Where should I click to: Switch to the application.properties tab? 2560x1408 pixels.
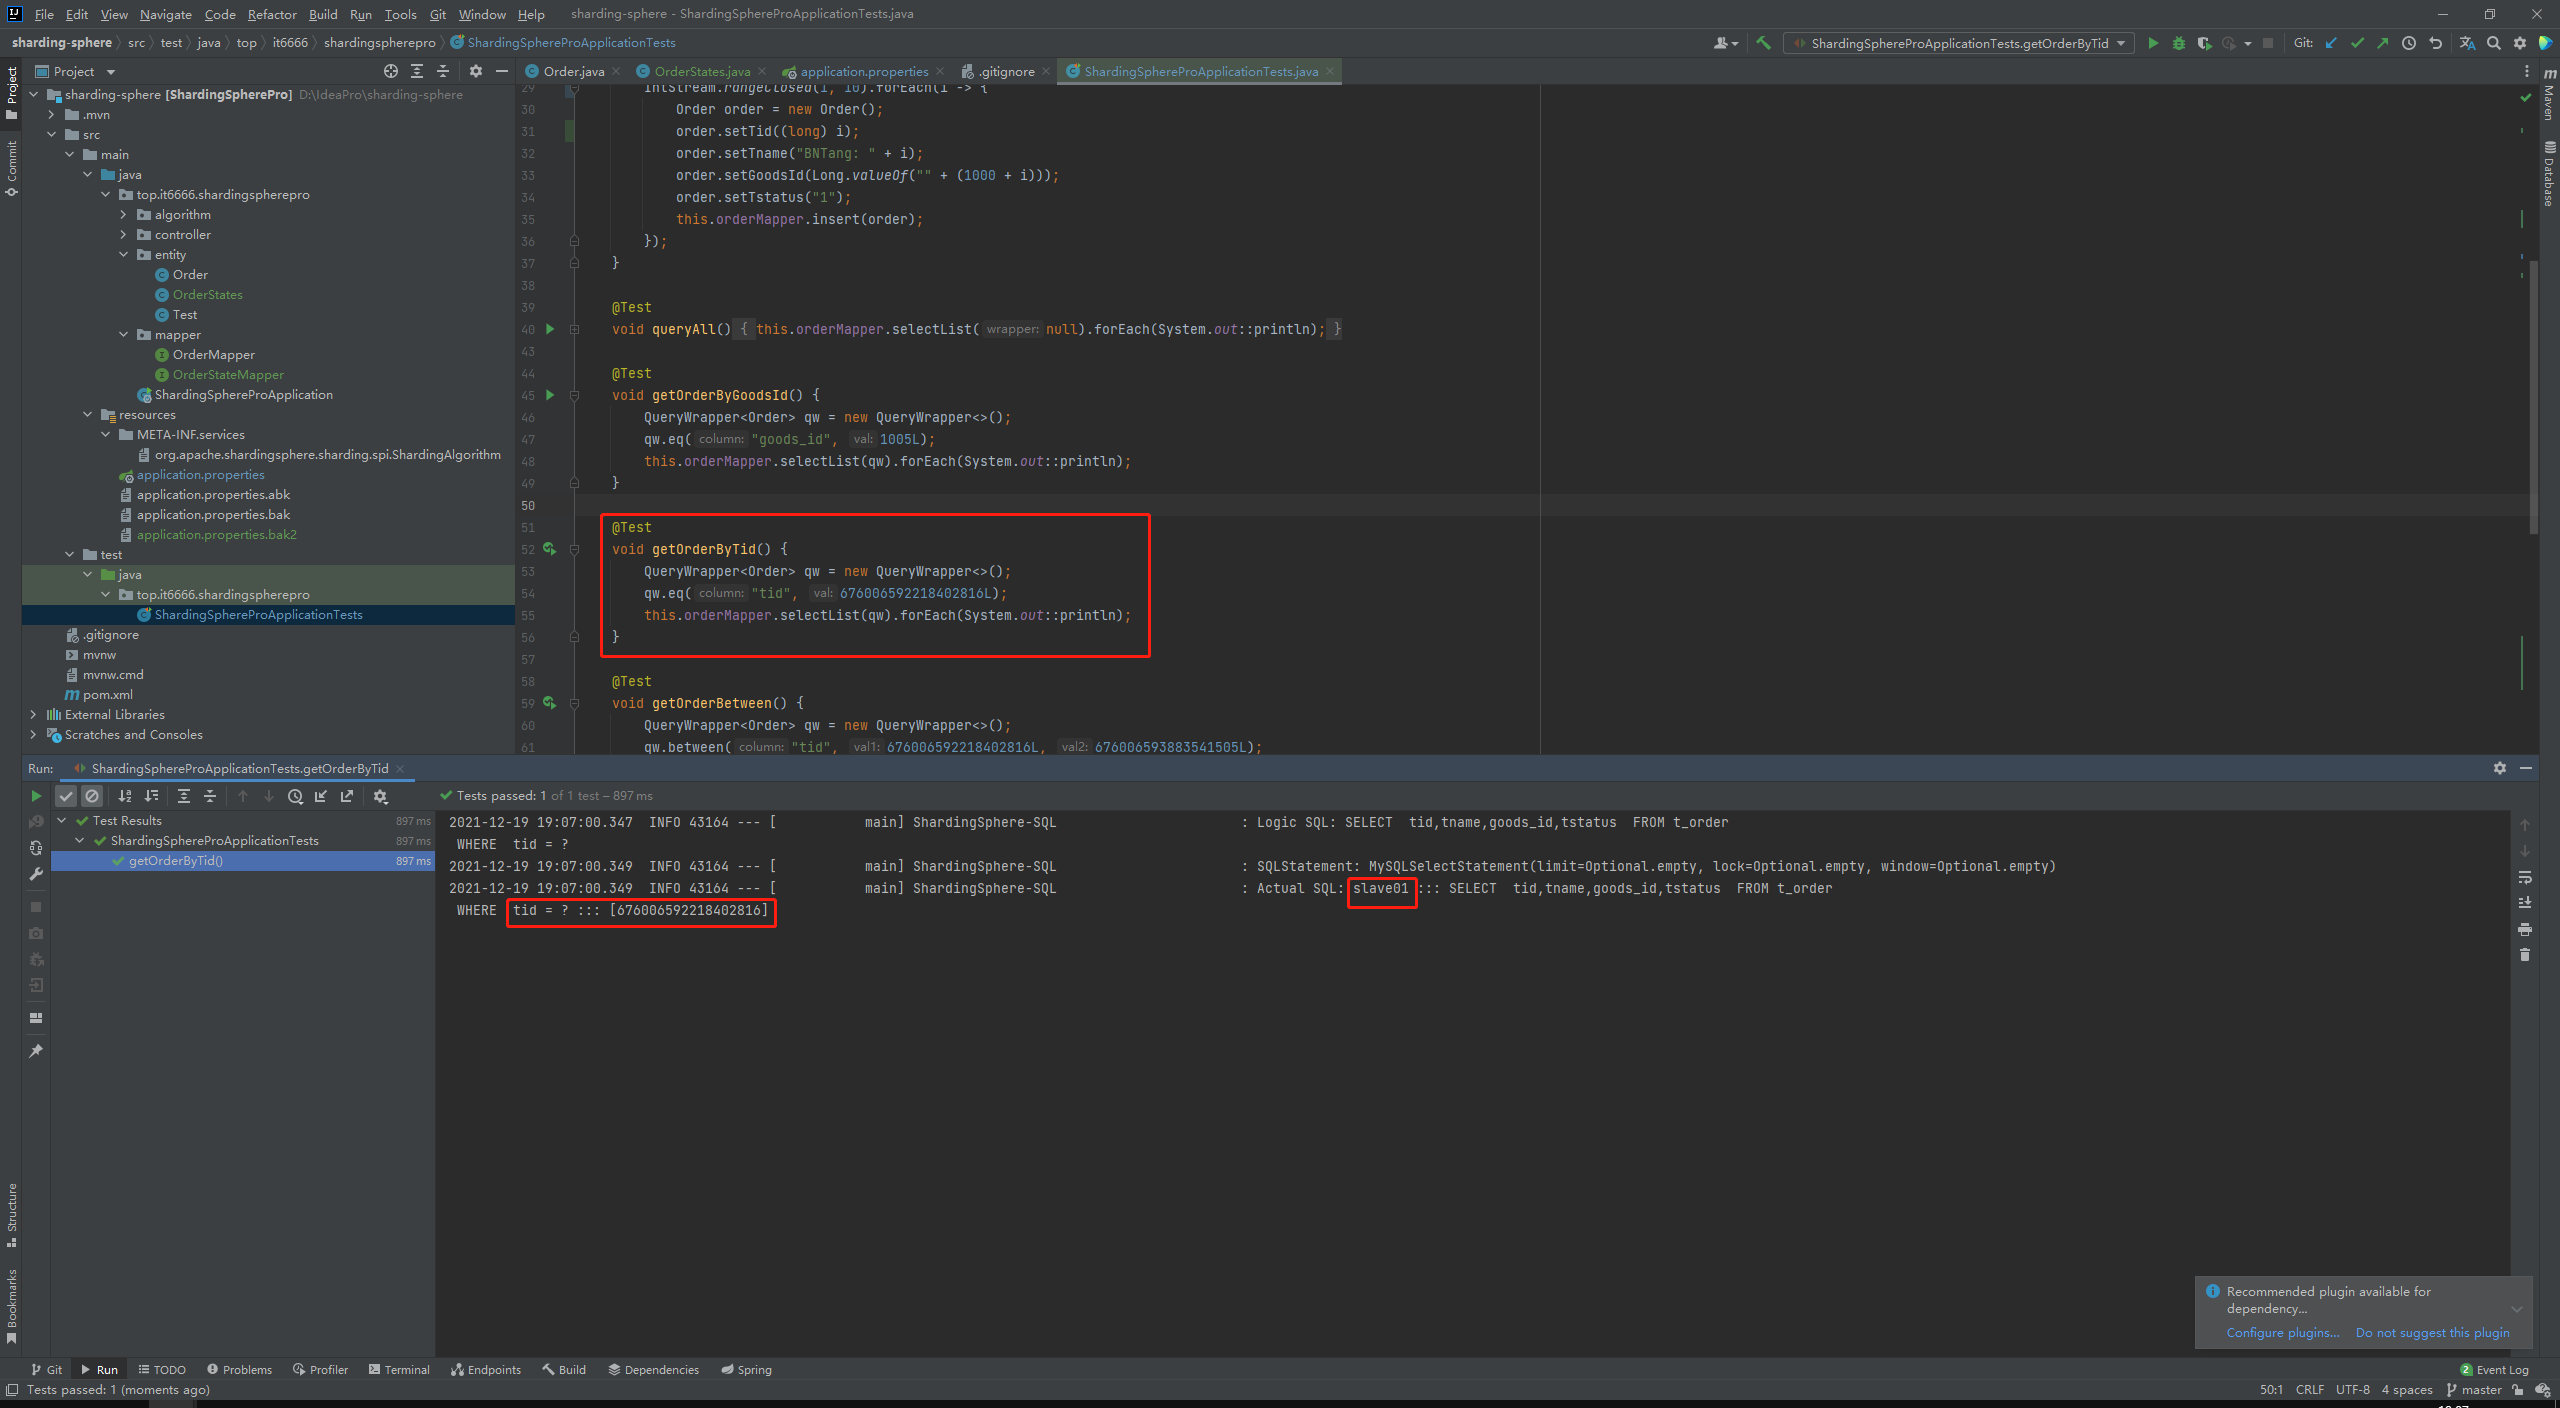click(x=864, y=71)
